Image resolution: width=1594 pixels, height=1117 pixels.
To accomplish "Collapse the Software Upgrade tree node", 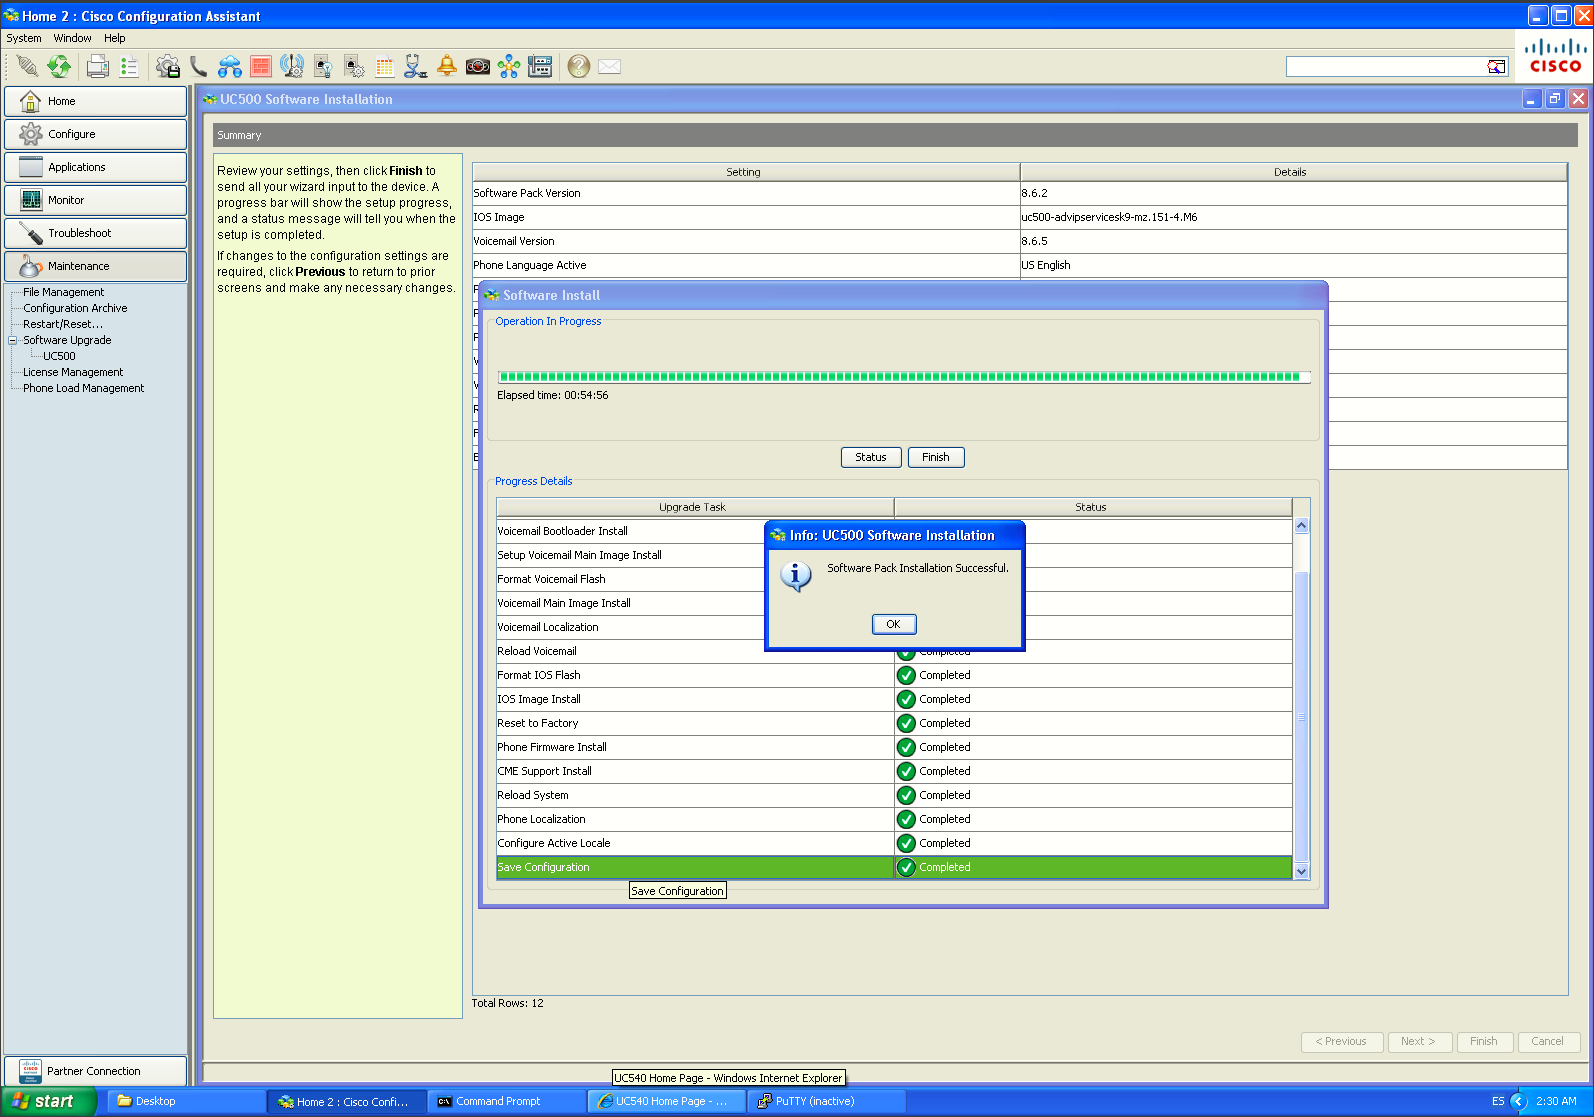I will 13,340.
